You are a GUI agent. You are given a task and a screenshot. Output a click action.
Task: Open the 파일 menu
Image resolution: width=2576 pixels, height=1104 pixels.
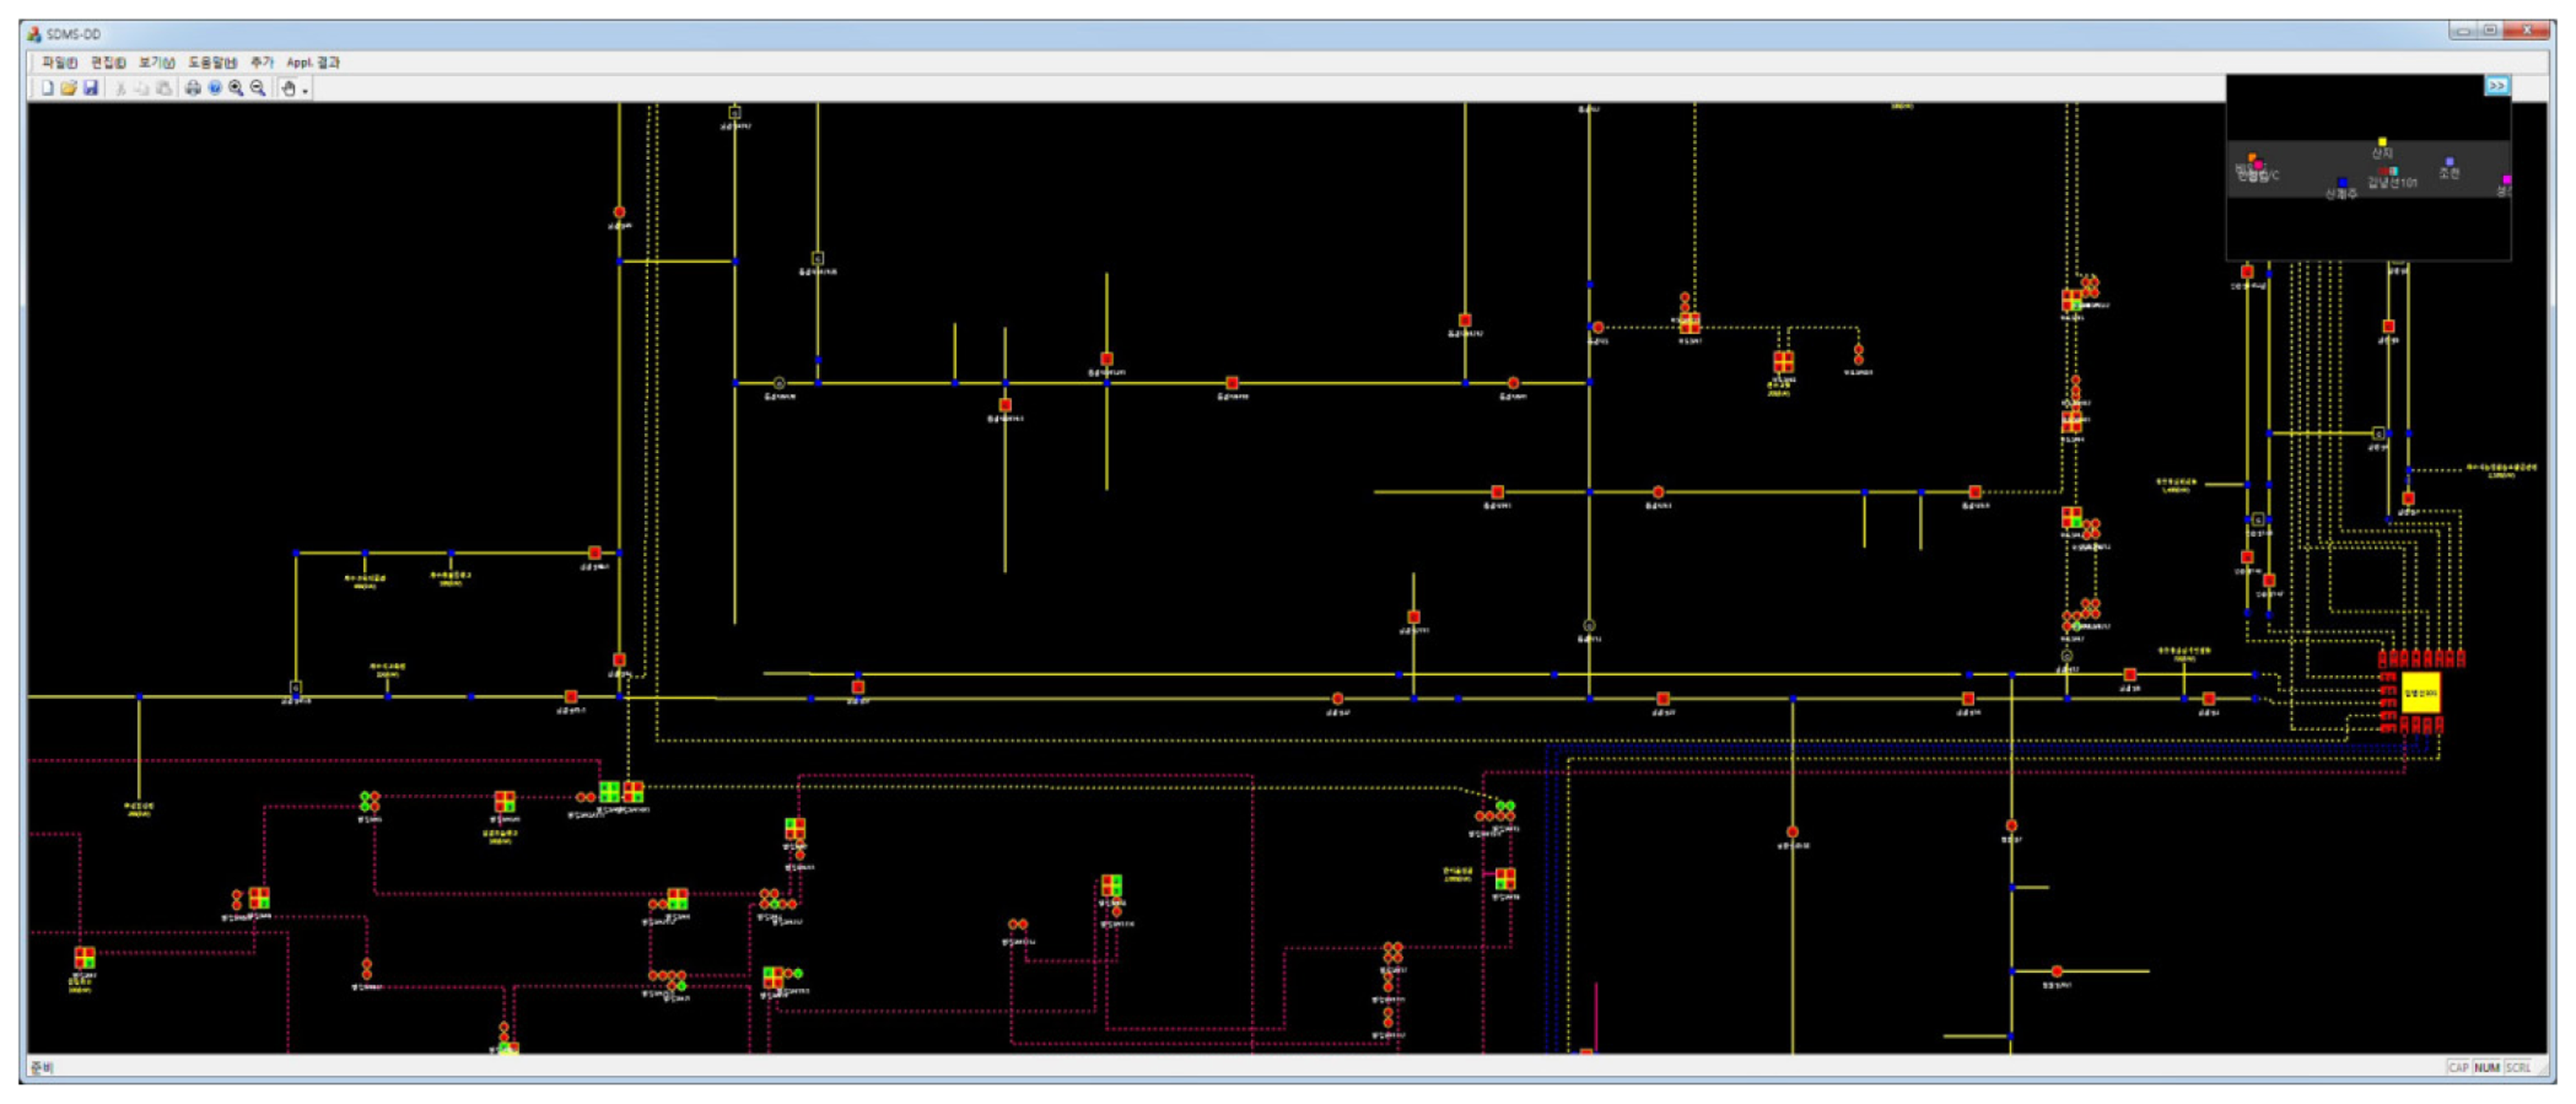pyautogui.click(x=59, y=62)
